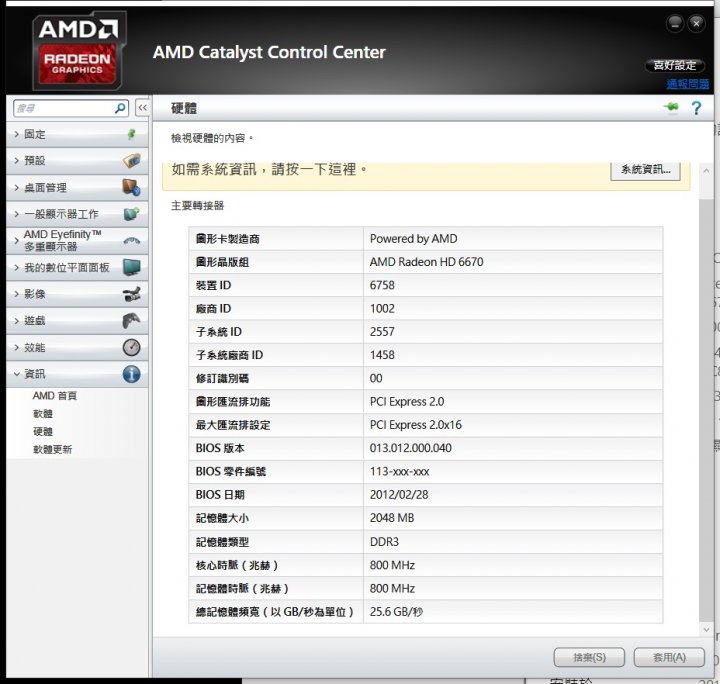720x684 pixels.
Task: Click the 裝置 ID value 6758
Action: pyautogui.click(x=382, y=285)
